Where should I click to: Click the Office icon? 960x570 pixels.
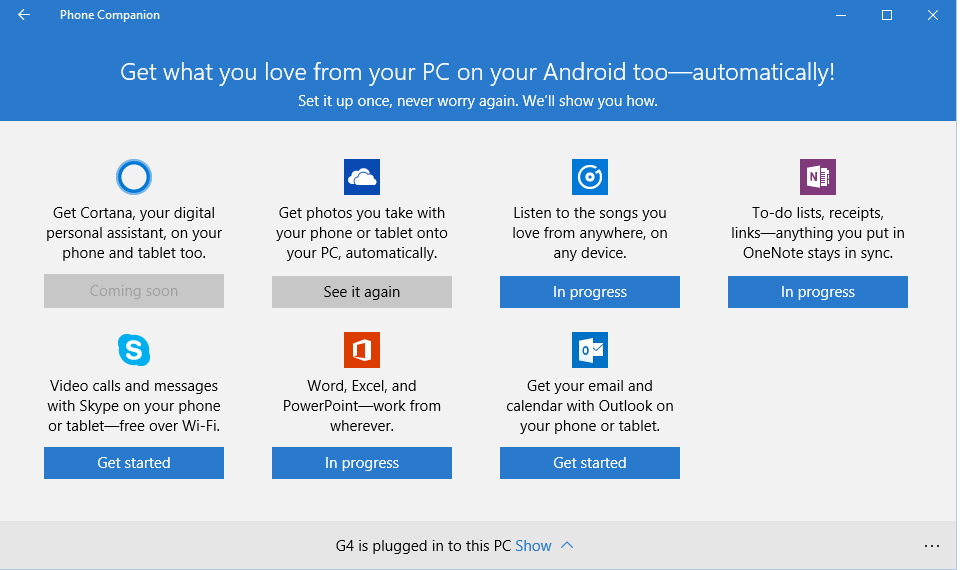[x=362, y=350]
